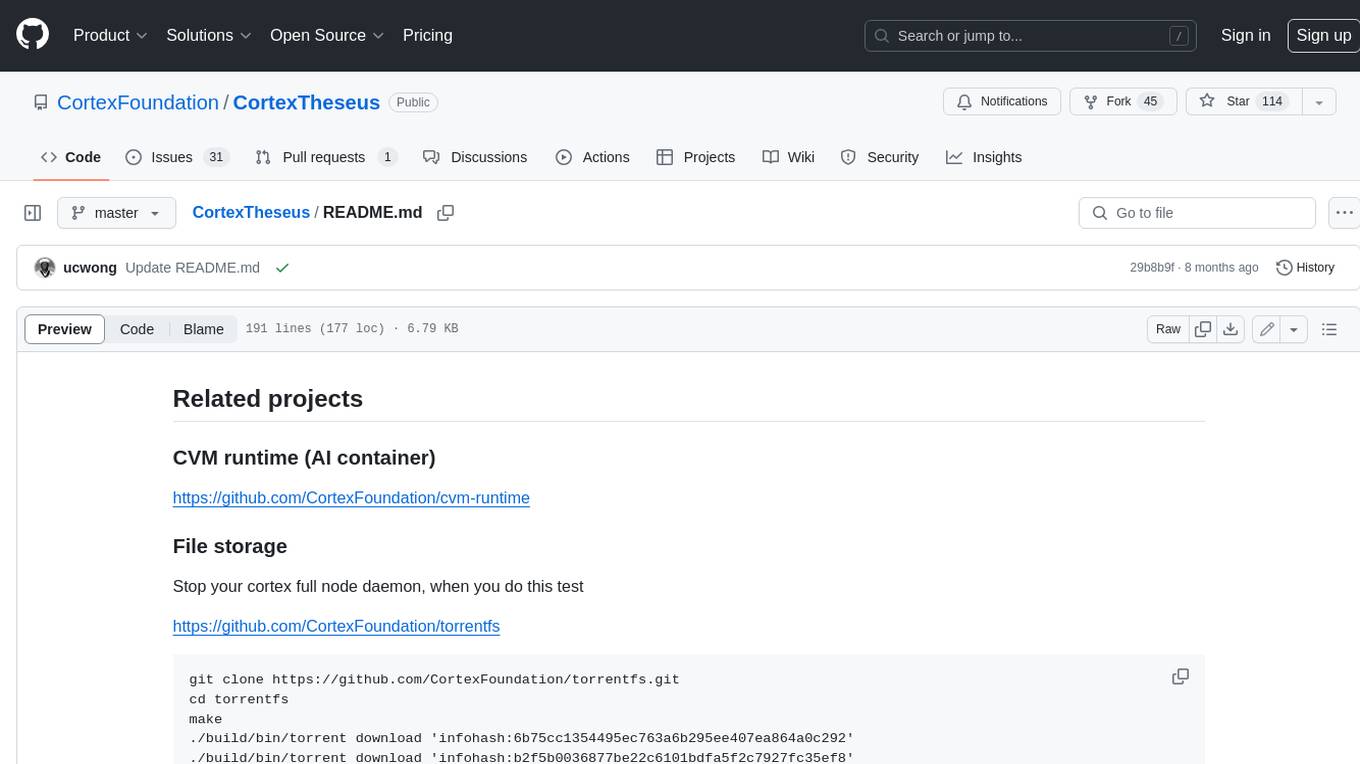The width and height of the screenshot is (1360, 764).
Task: Navigate to CortexTheseus breadcrumb root
Action: (251, 213)
